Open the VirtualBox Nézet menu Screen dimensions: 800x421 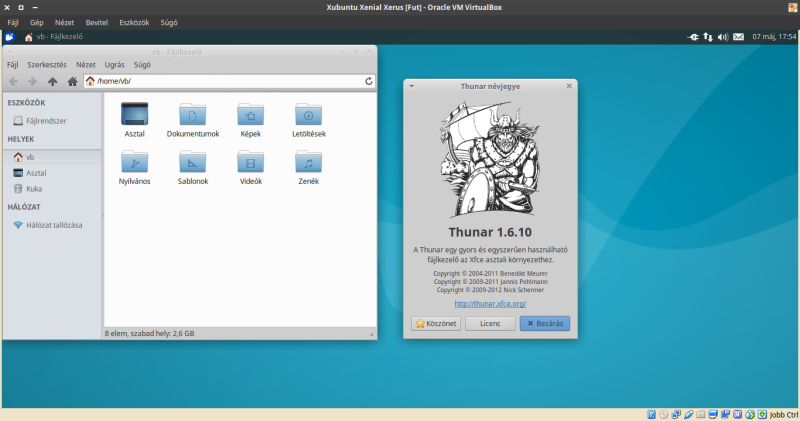[64, 22]
